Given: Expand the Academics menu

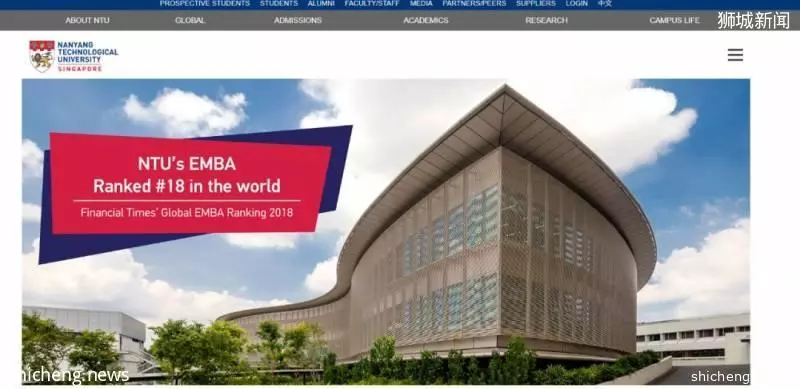Looking at the screenshot, I should [x=426, y=20].
